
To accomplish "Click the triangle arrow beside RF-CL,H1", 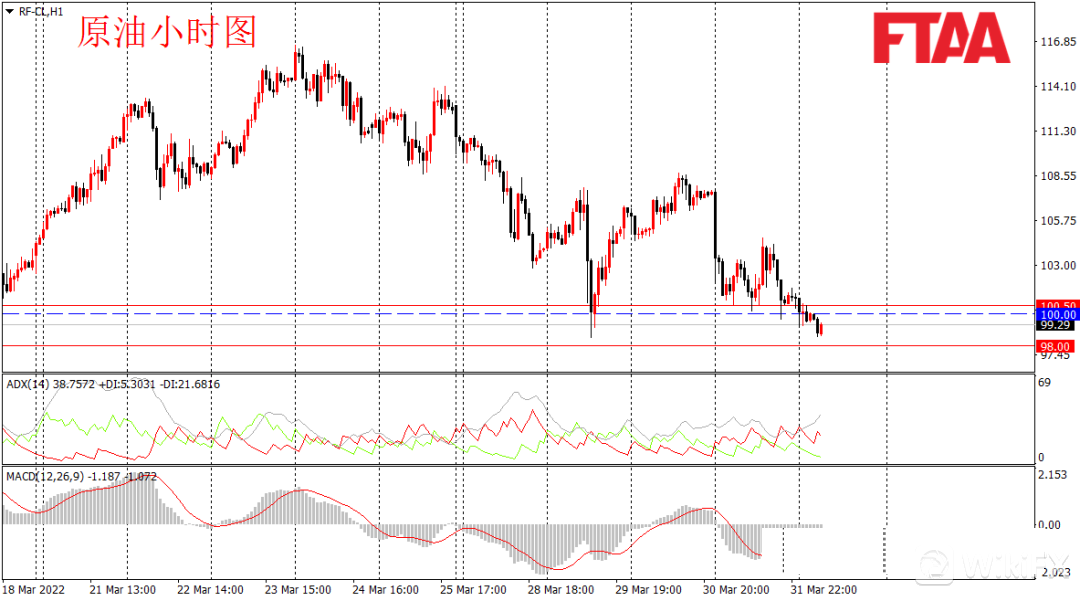I will coord(9,11).
